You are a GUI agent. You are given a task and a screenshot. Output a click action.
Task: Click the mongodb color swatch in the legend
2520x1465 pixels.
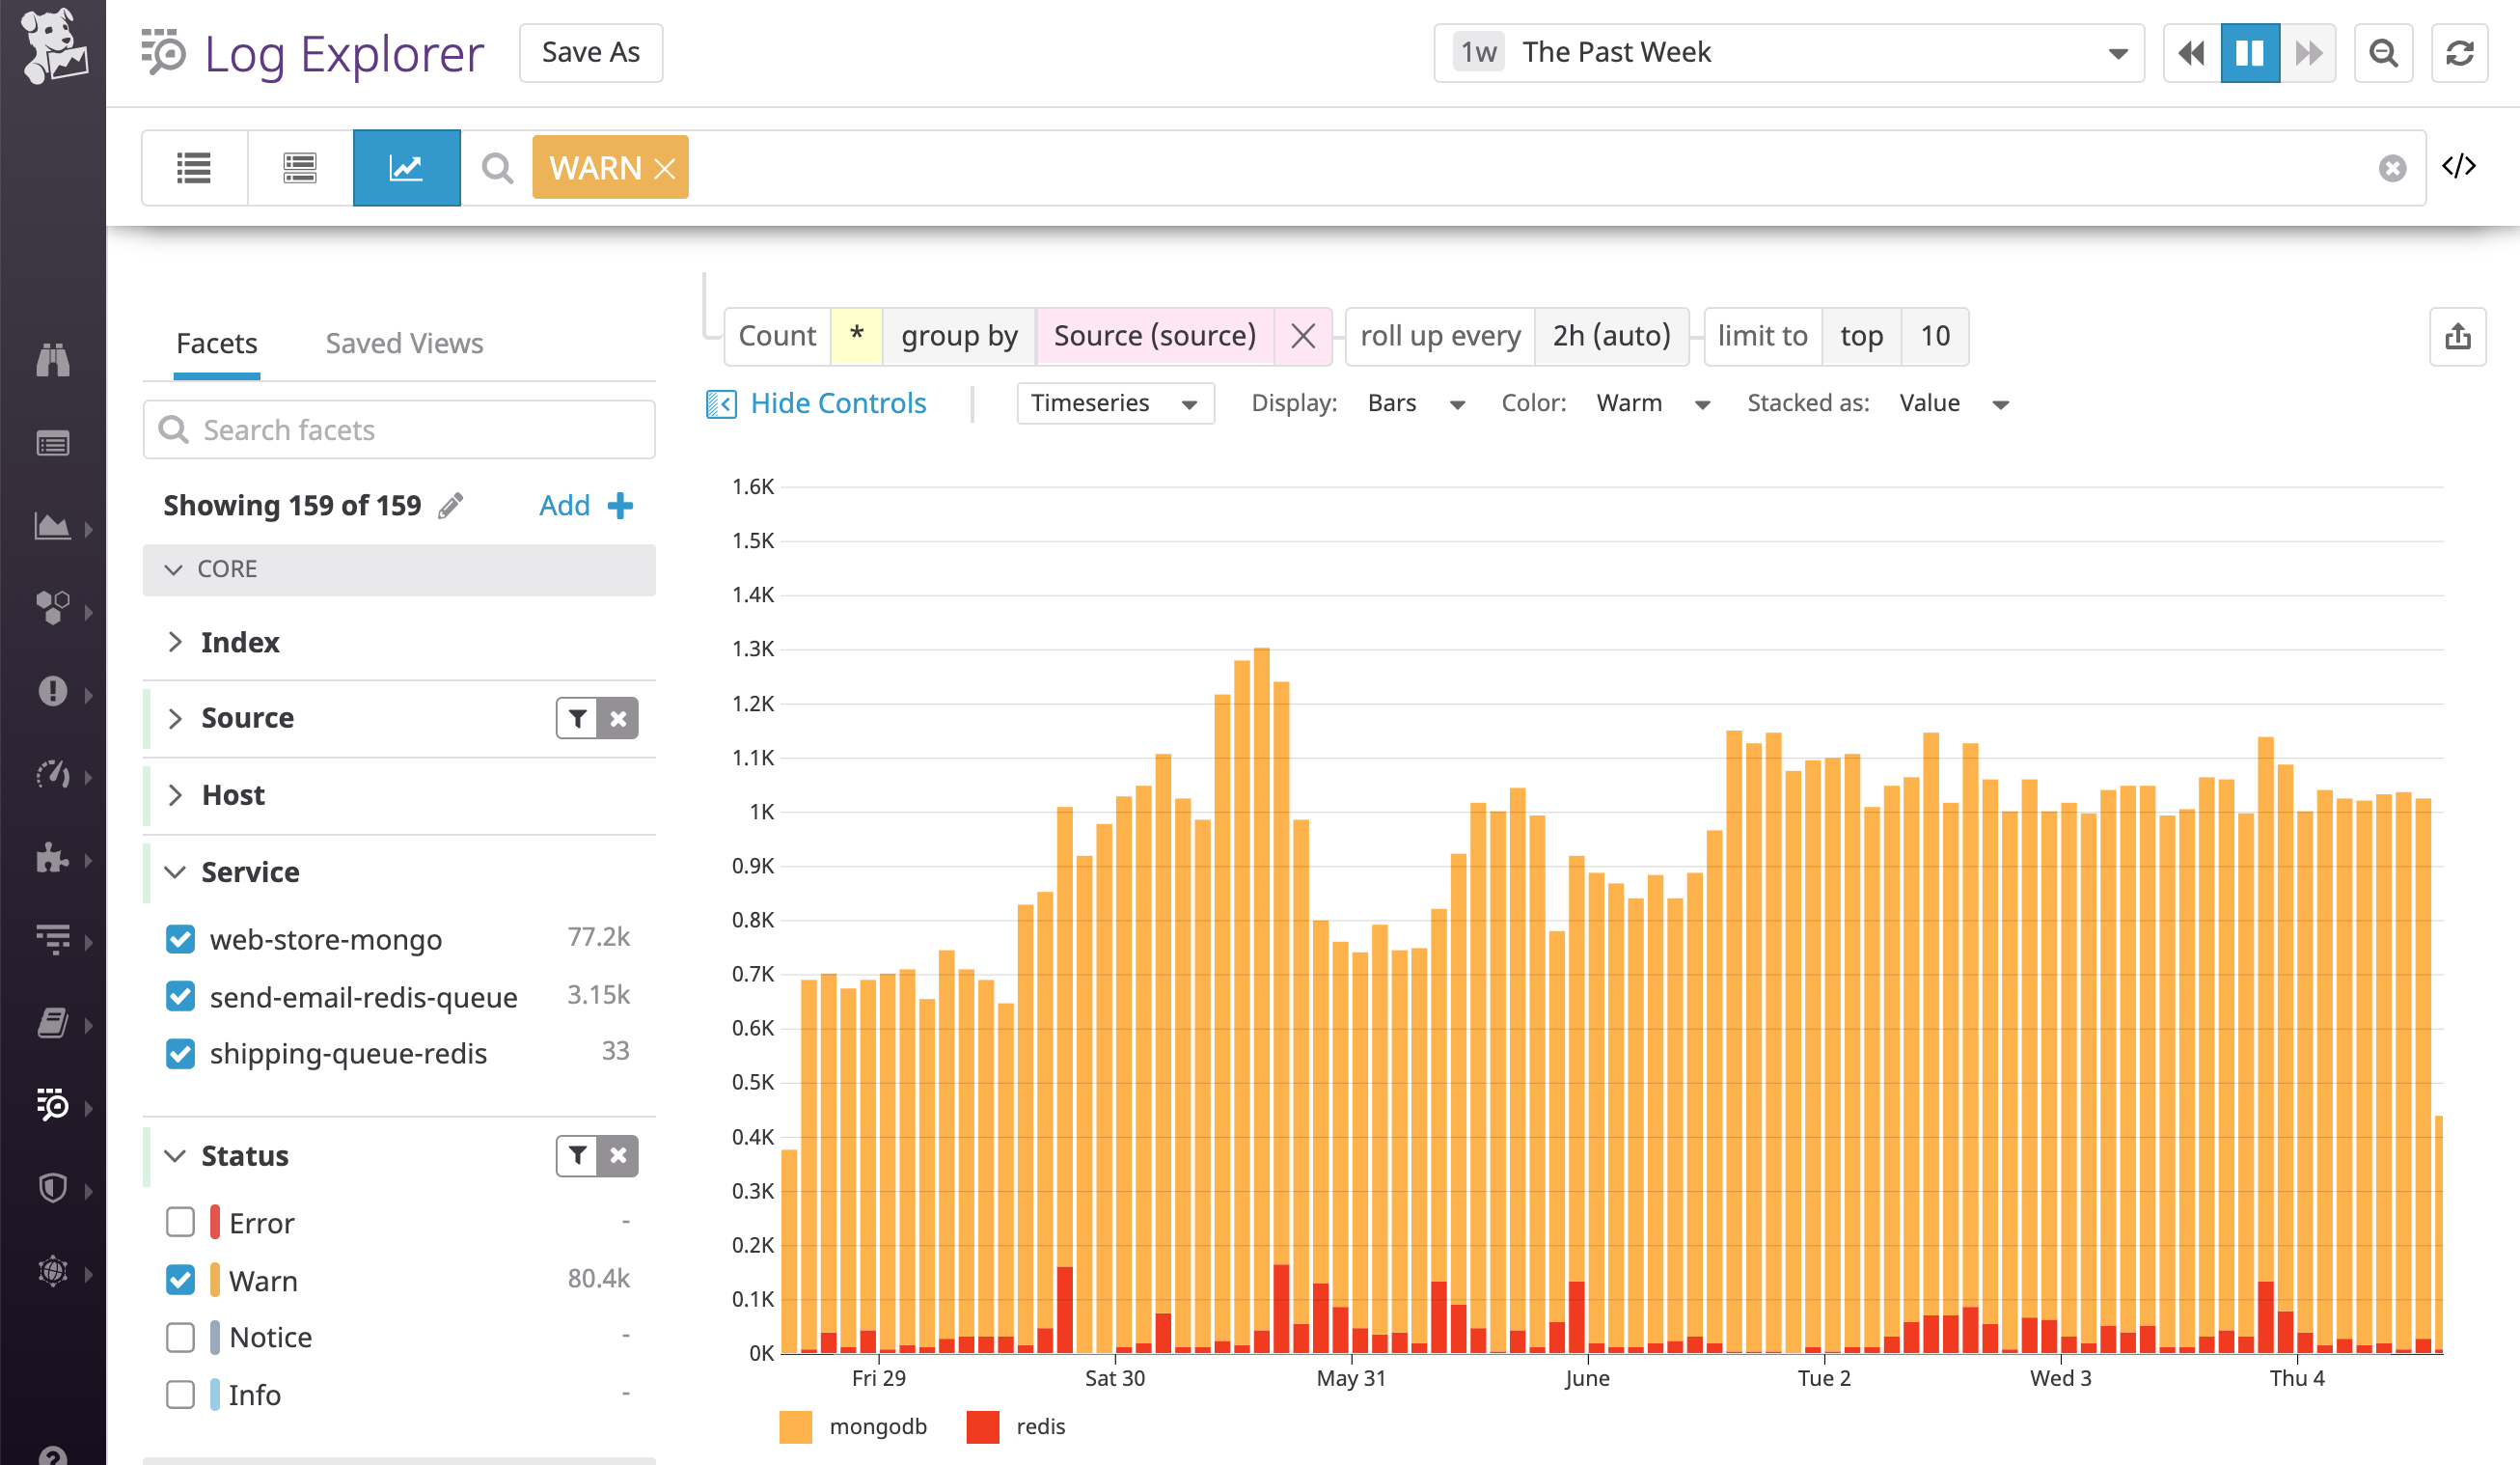(796, 1427)
